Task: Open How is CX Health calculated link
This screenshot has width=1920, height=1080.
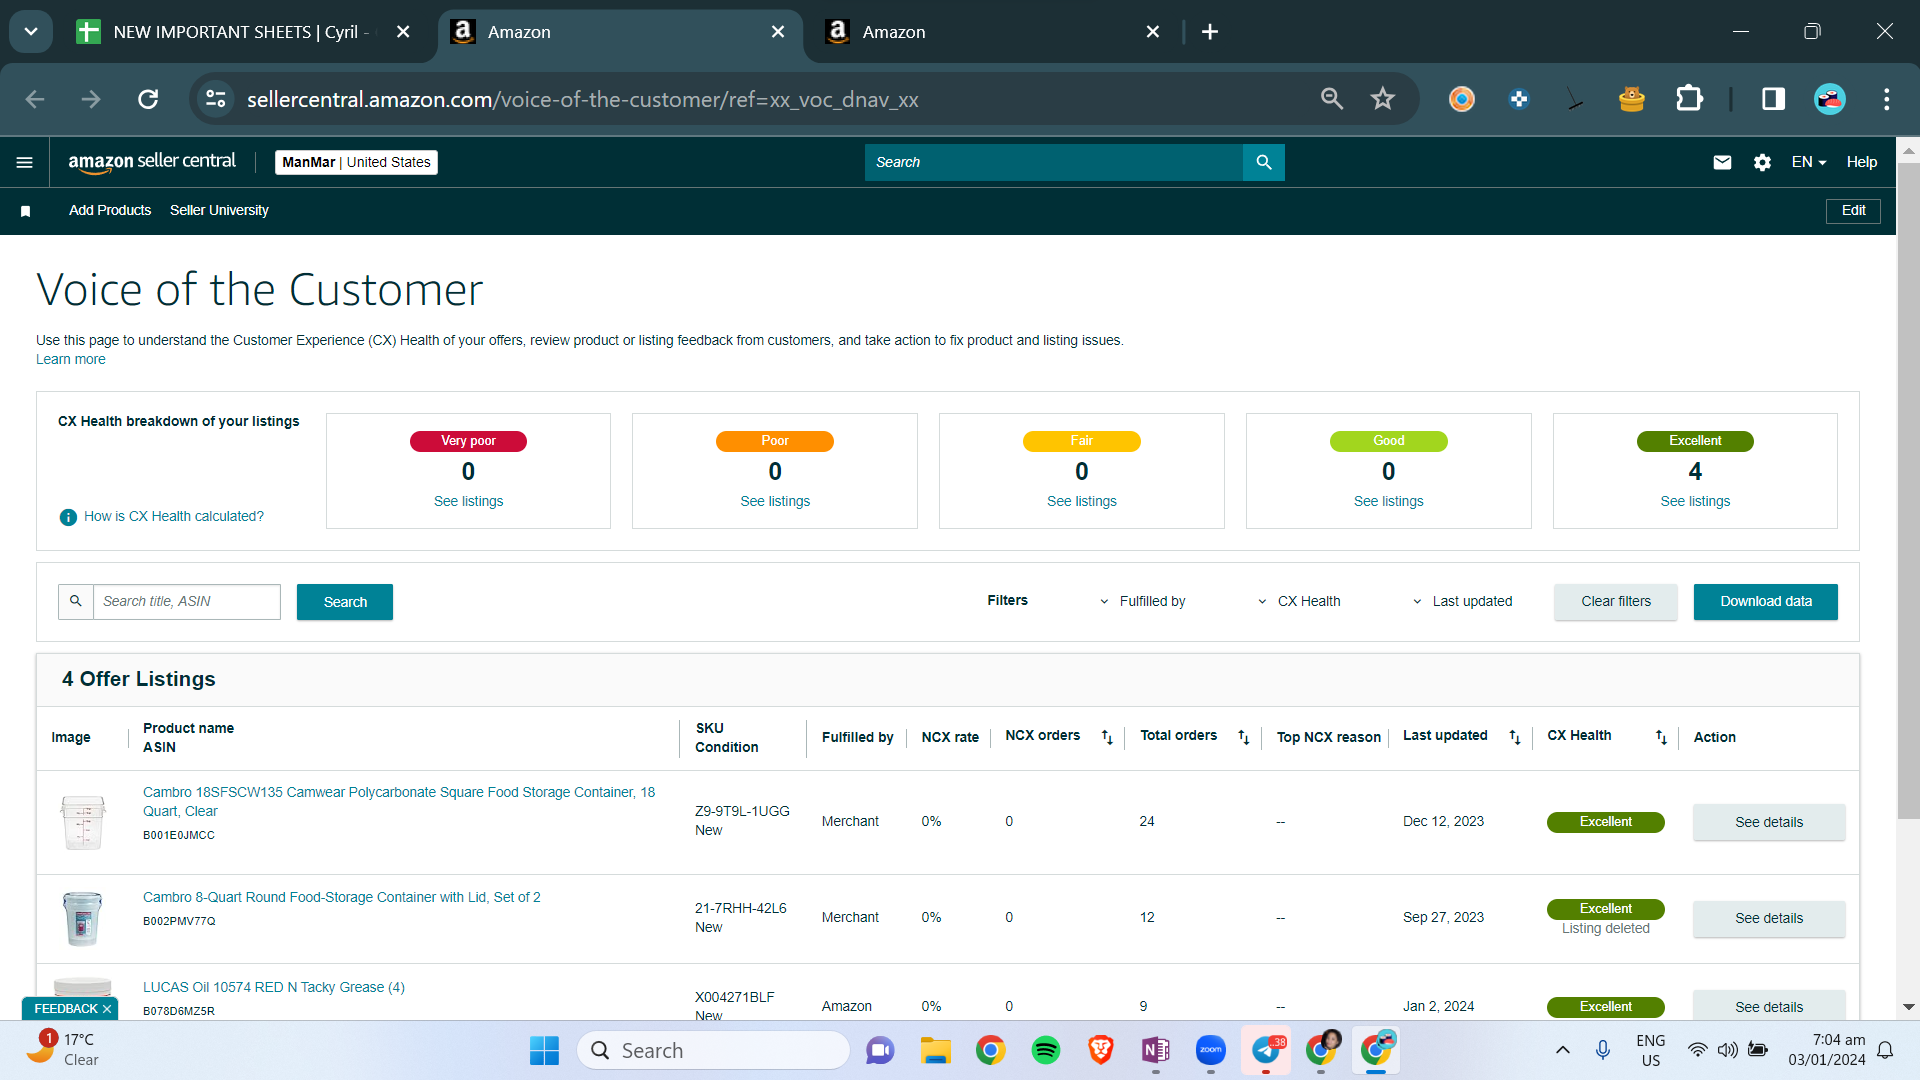Action: [174, 517]
